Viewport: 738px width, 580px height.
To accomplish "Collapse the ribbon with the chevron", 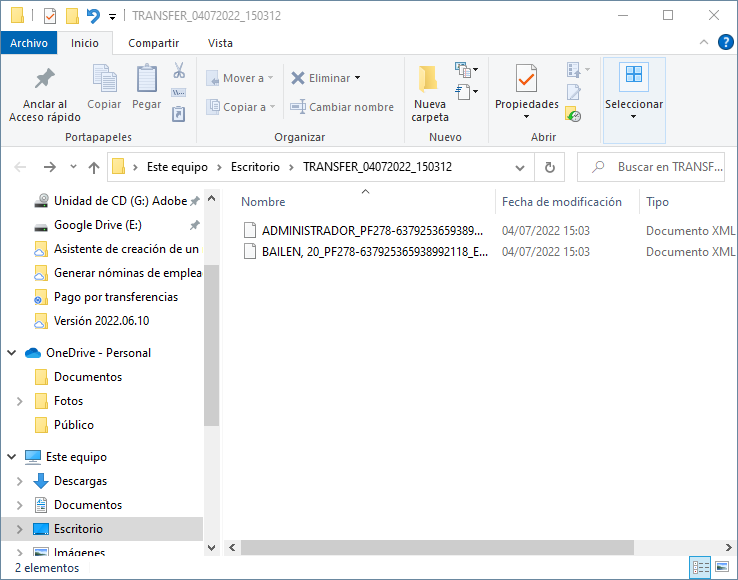I will pos(704,42).
